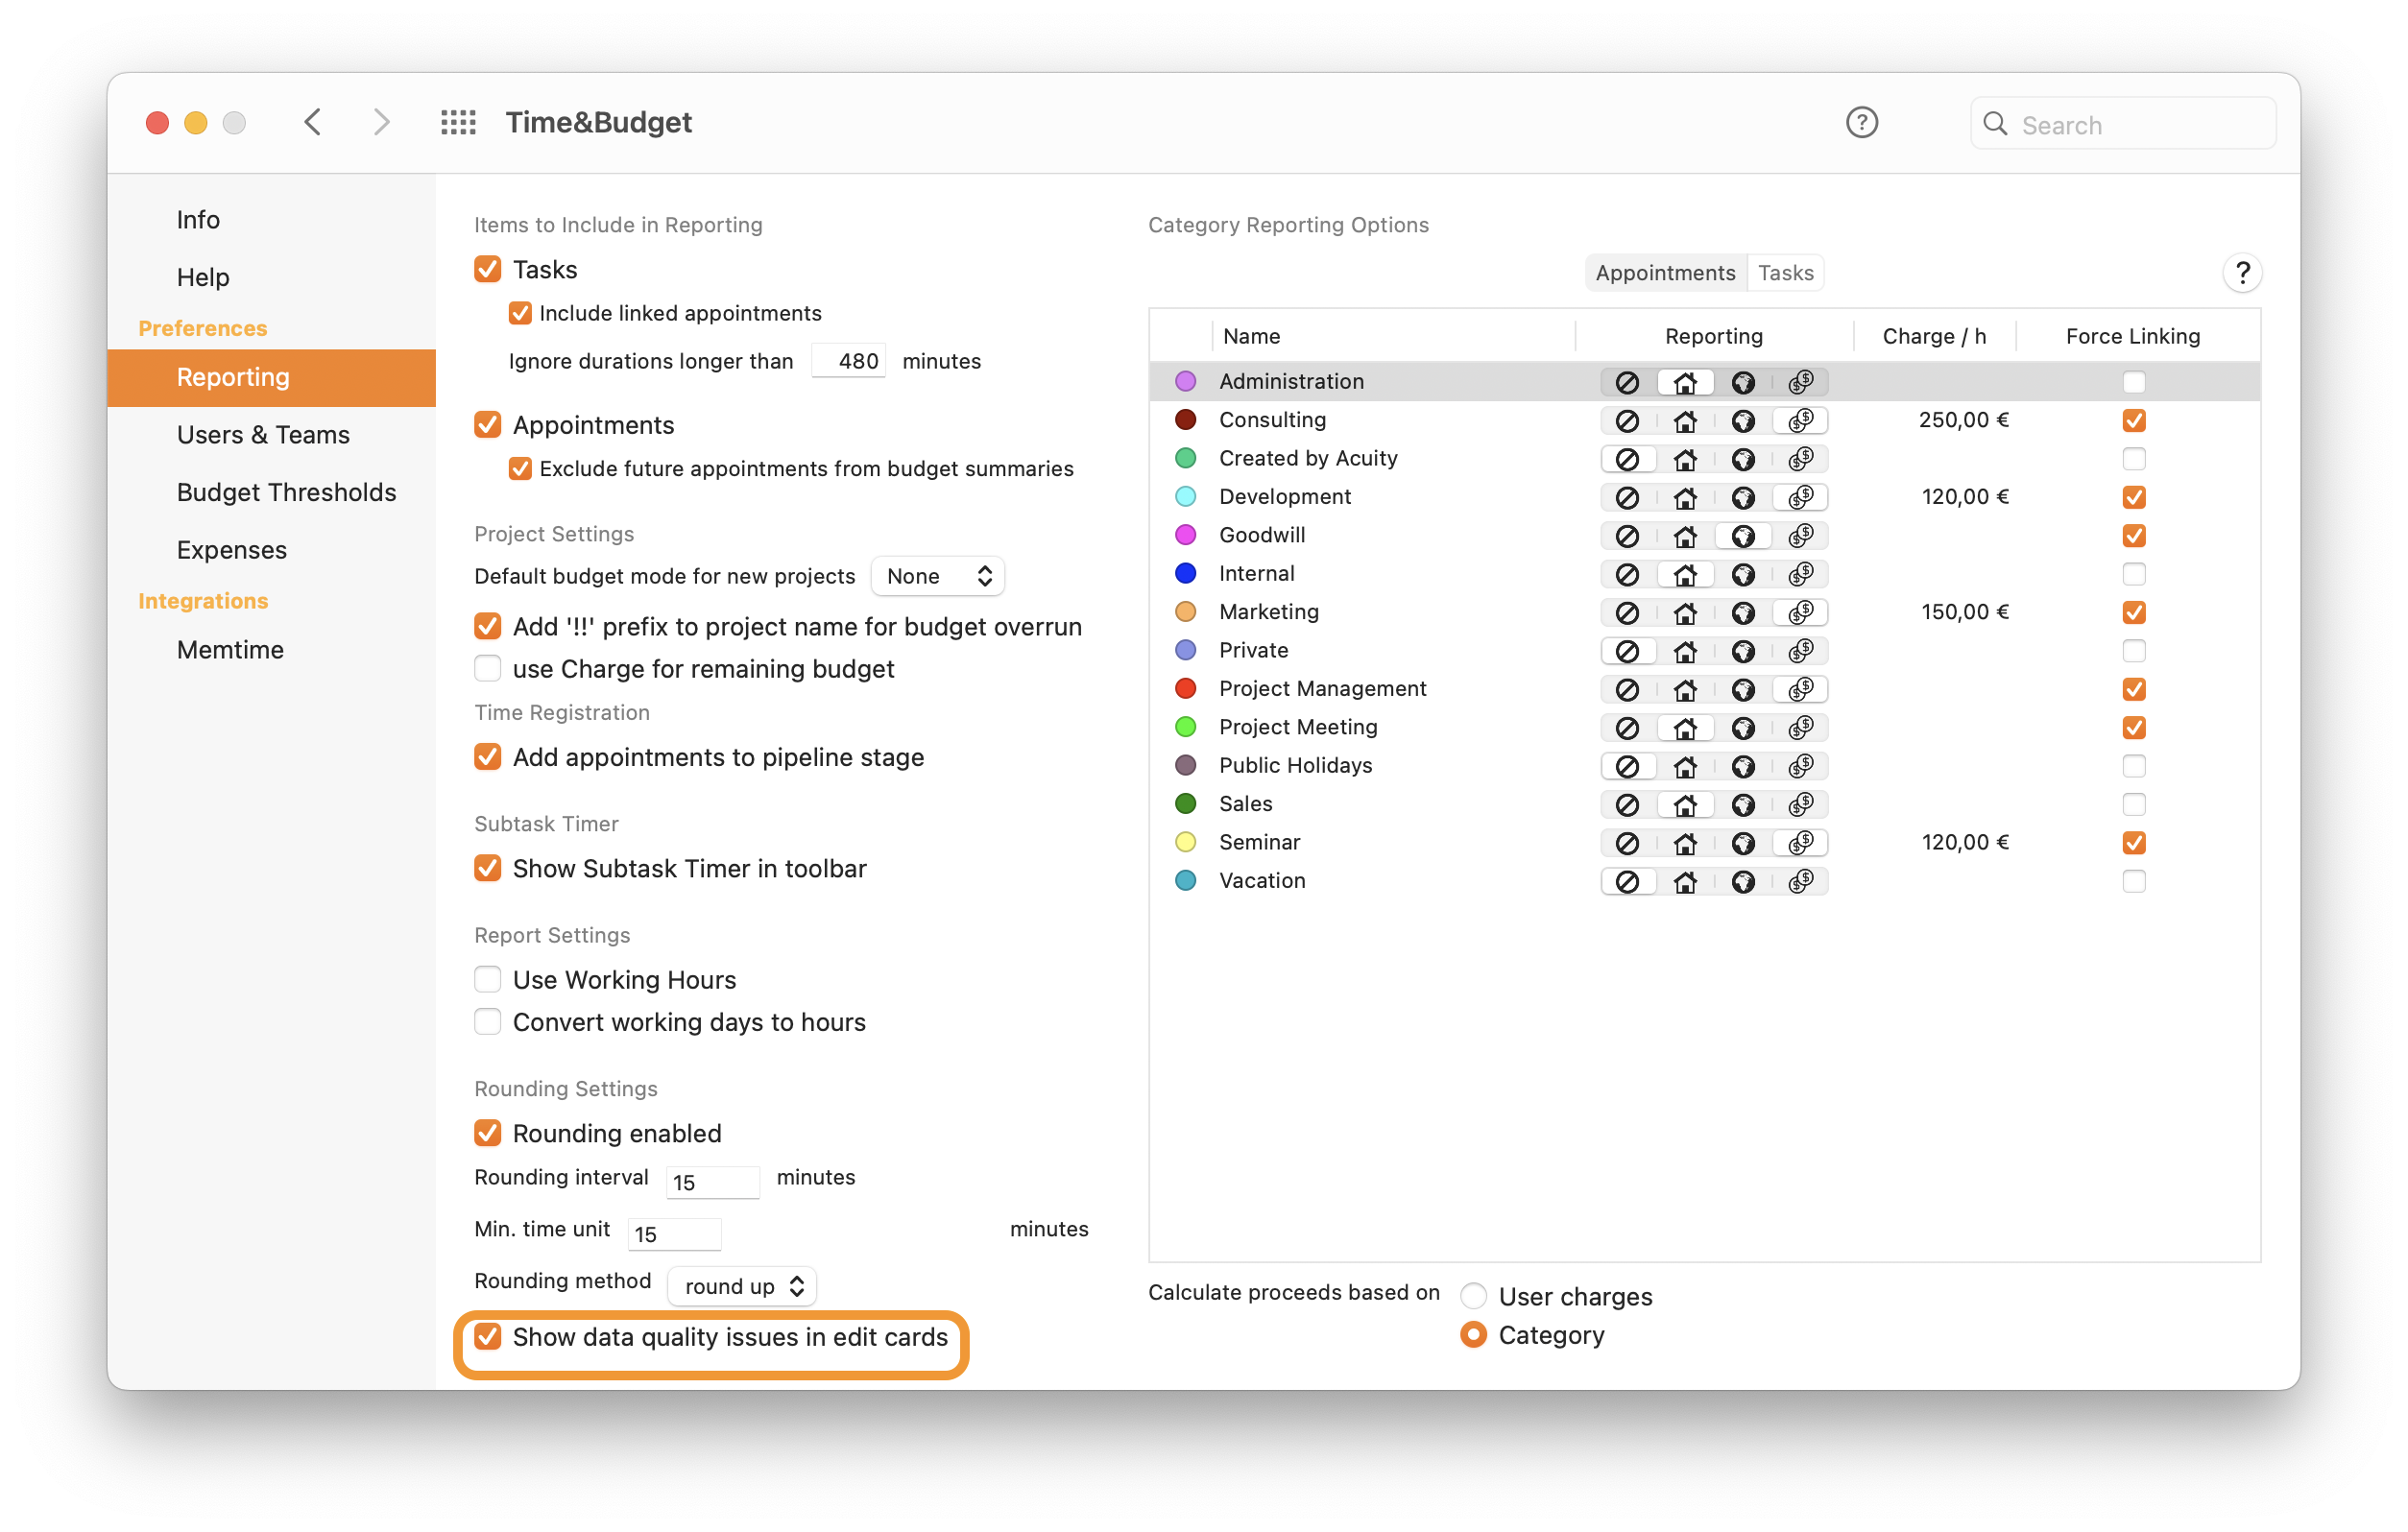
Task: Enable Use Working Hours checkbox
Action: (x=488, y=980)
